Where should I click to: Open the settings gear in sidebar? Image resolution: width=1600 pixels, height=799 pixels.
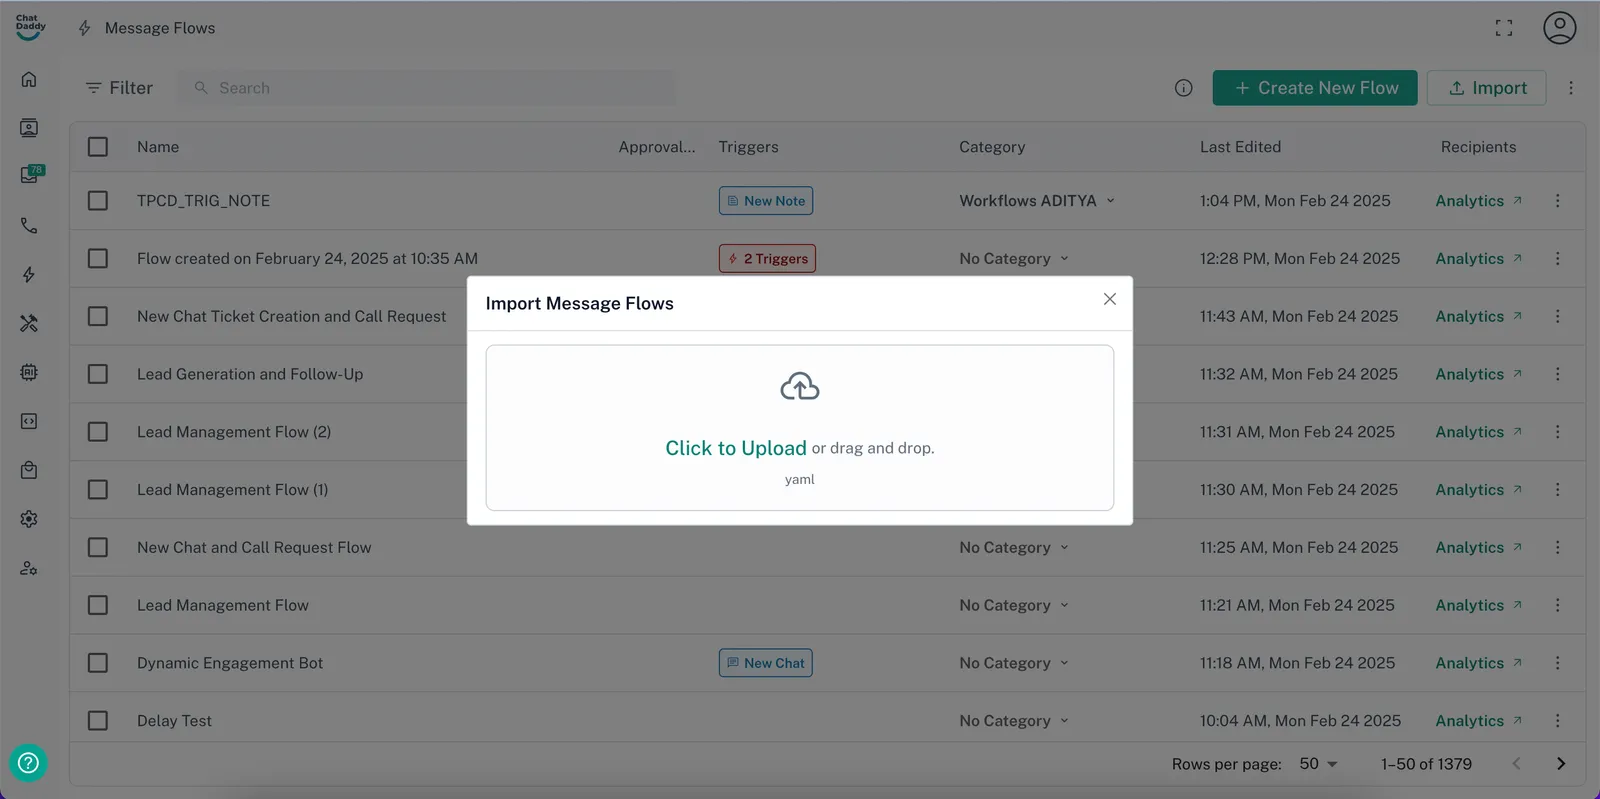29,519
